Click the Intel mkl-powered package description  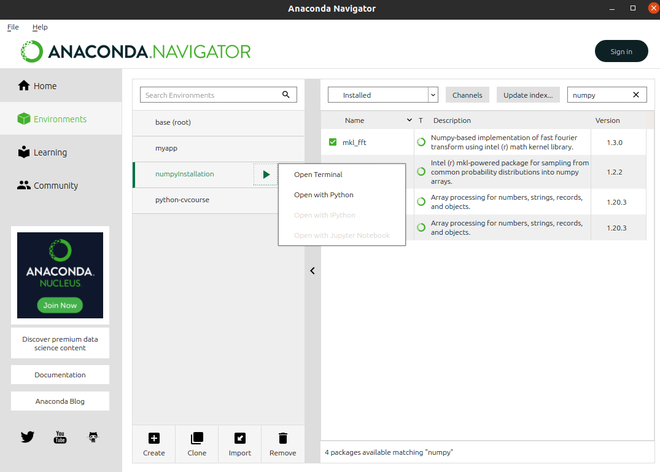[509, 172]
